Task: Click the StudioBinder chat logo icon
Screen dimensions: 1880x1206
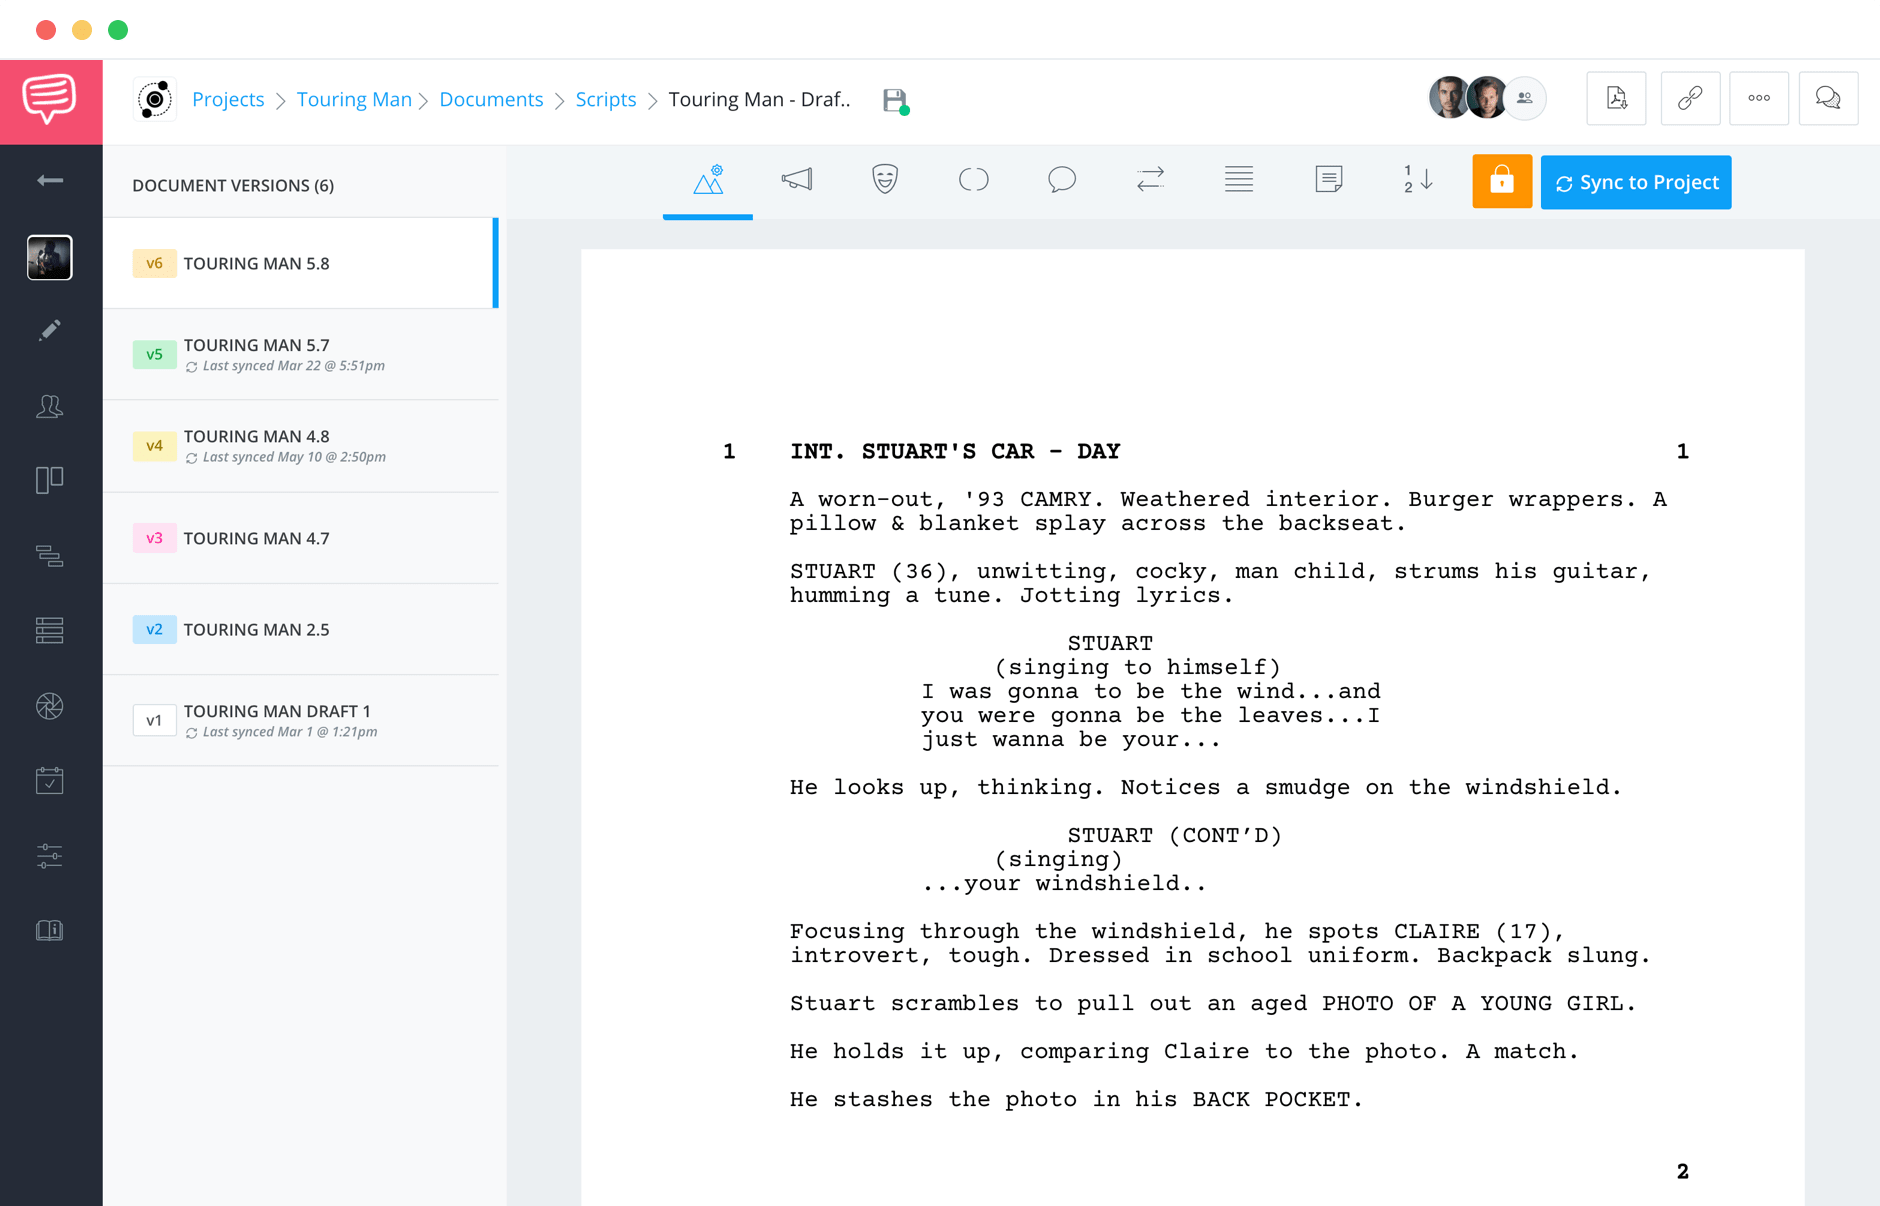Action: 50,100
